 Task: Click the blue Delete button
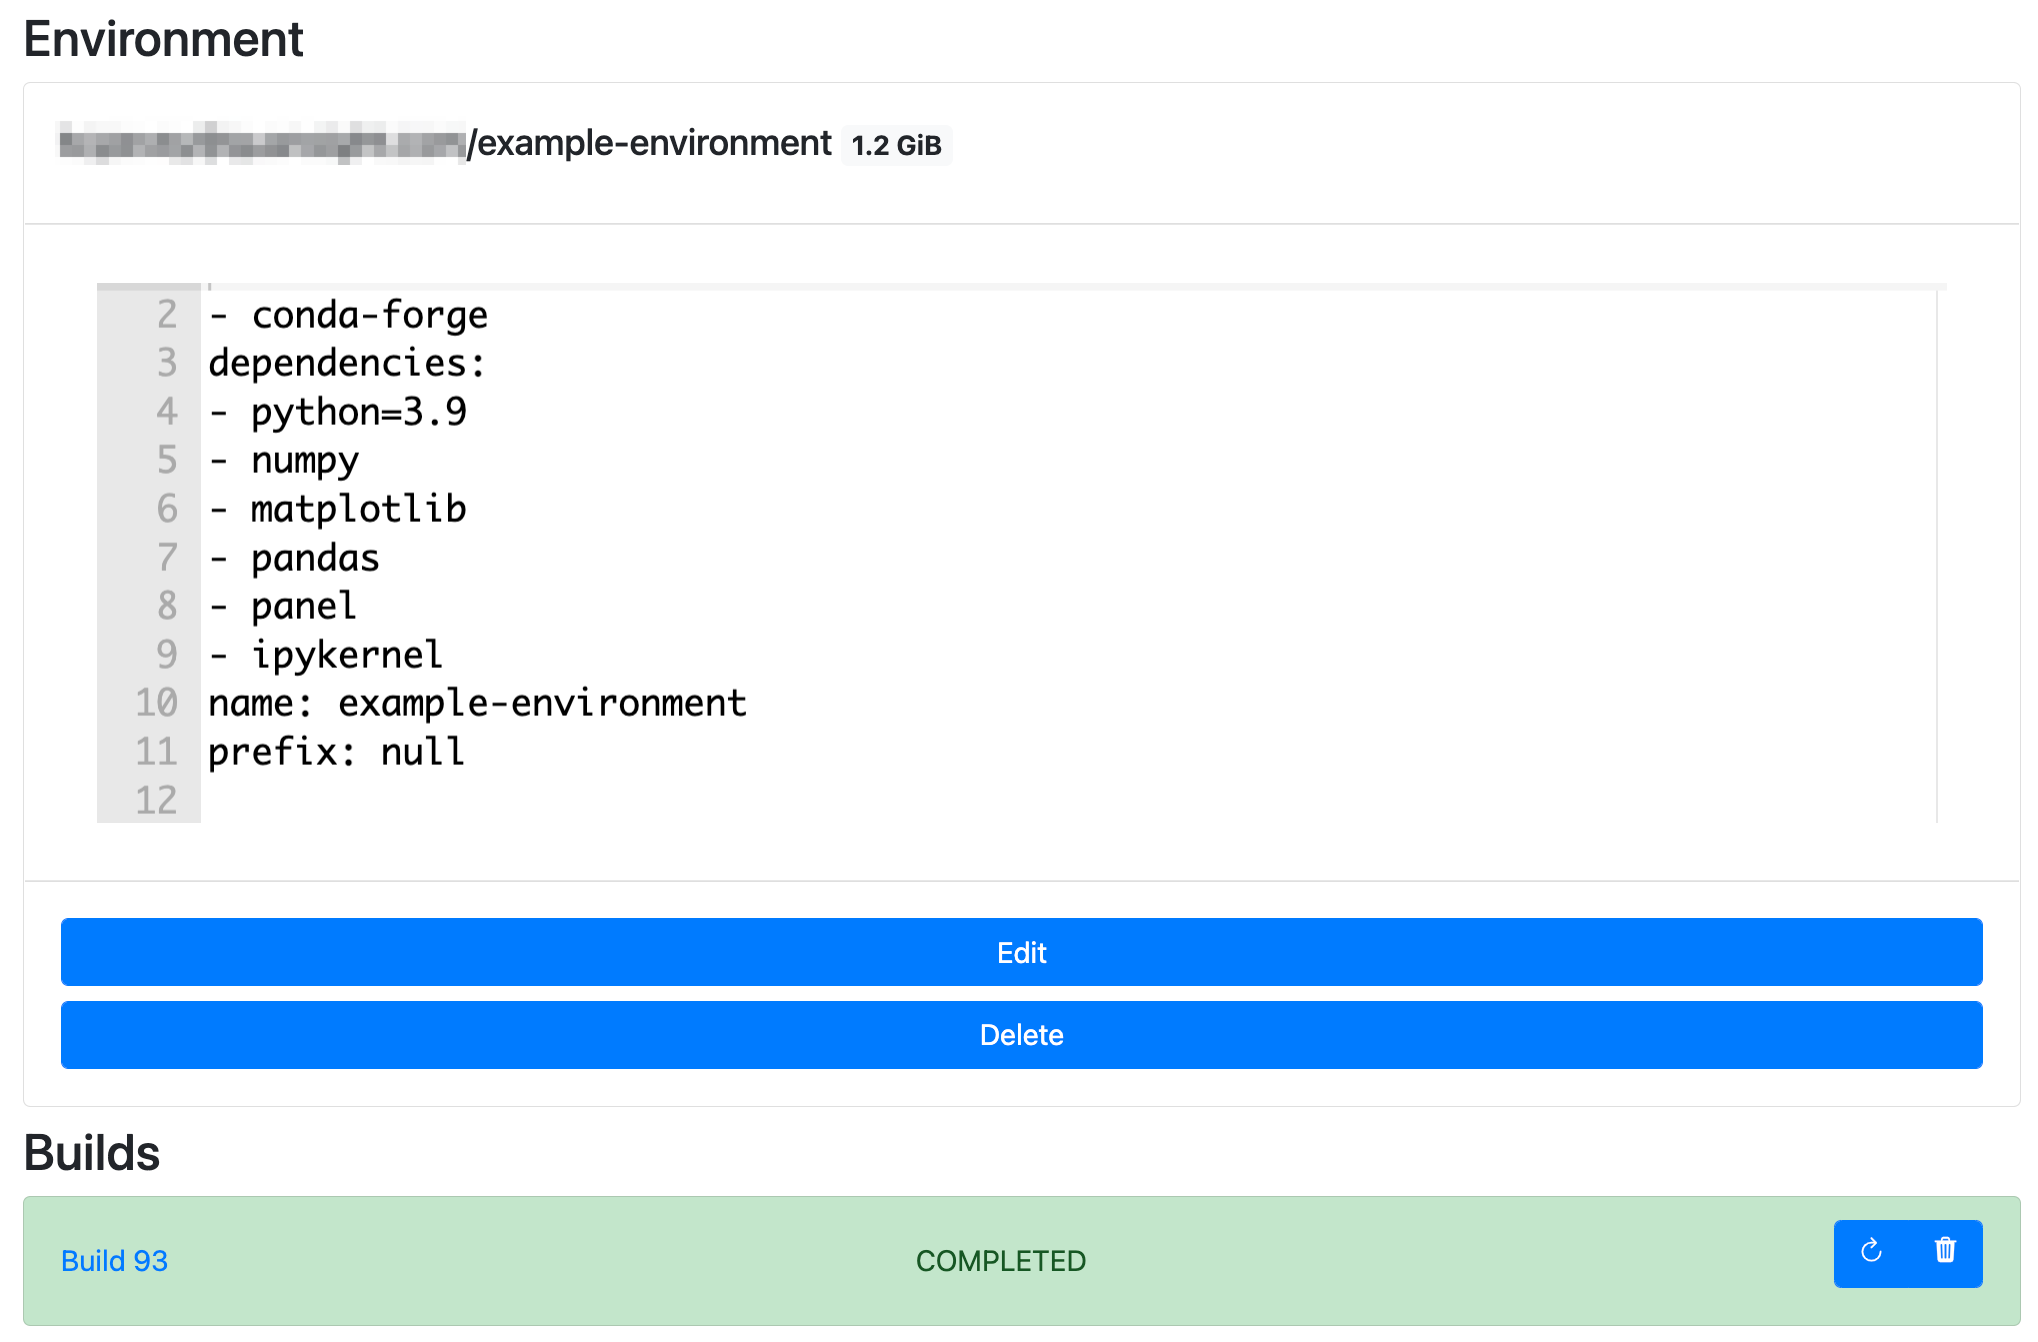point(1021,1035)
